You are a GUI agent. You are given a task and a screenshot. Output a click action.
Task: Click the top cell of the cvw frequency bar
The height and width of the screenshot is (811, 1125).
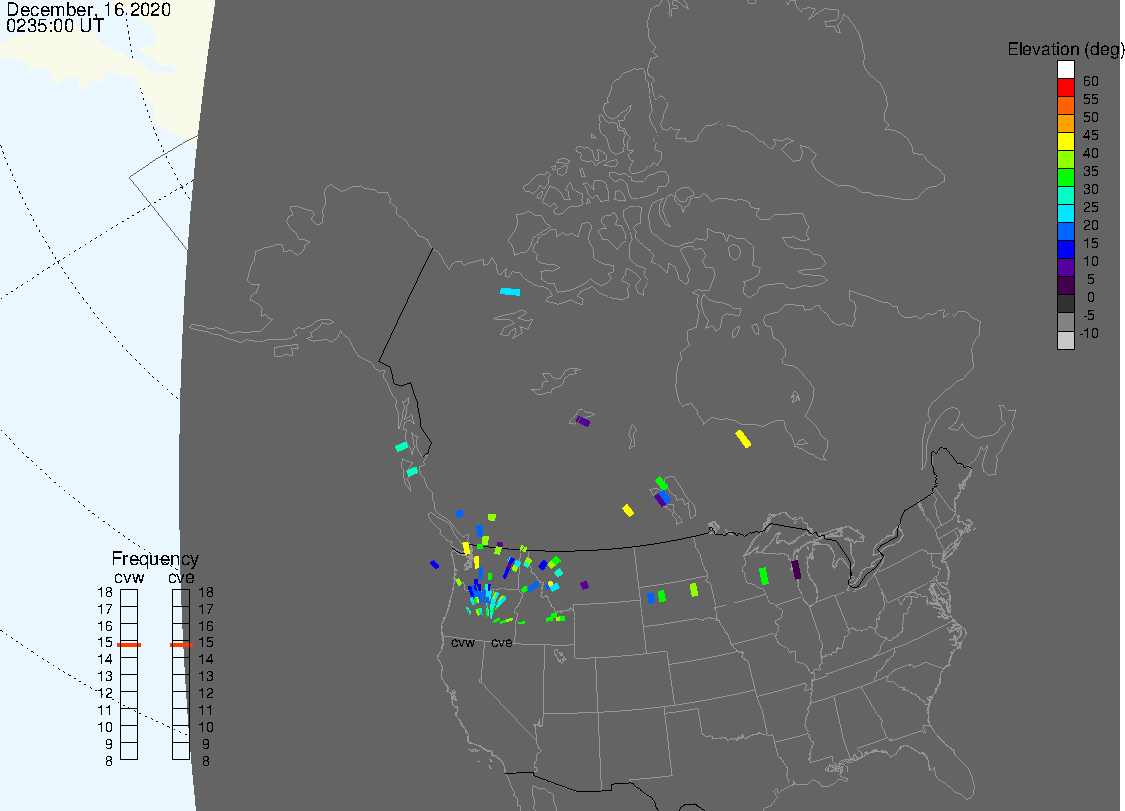pos(129,598)
